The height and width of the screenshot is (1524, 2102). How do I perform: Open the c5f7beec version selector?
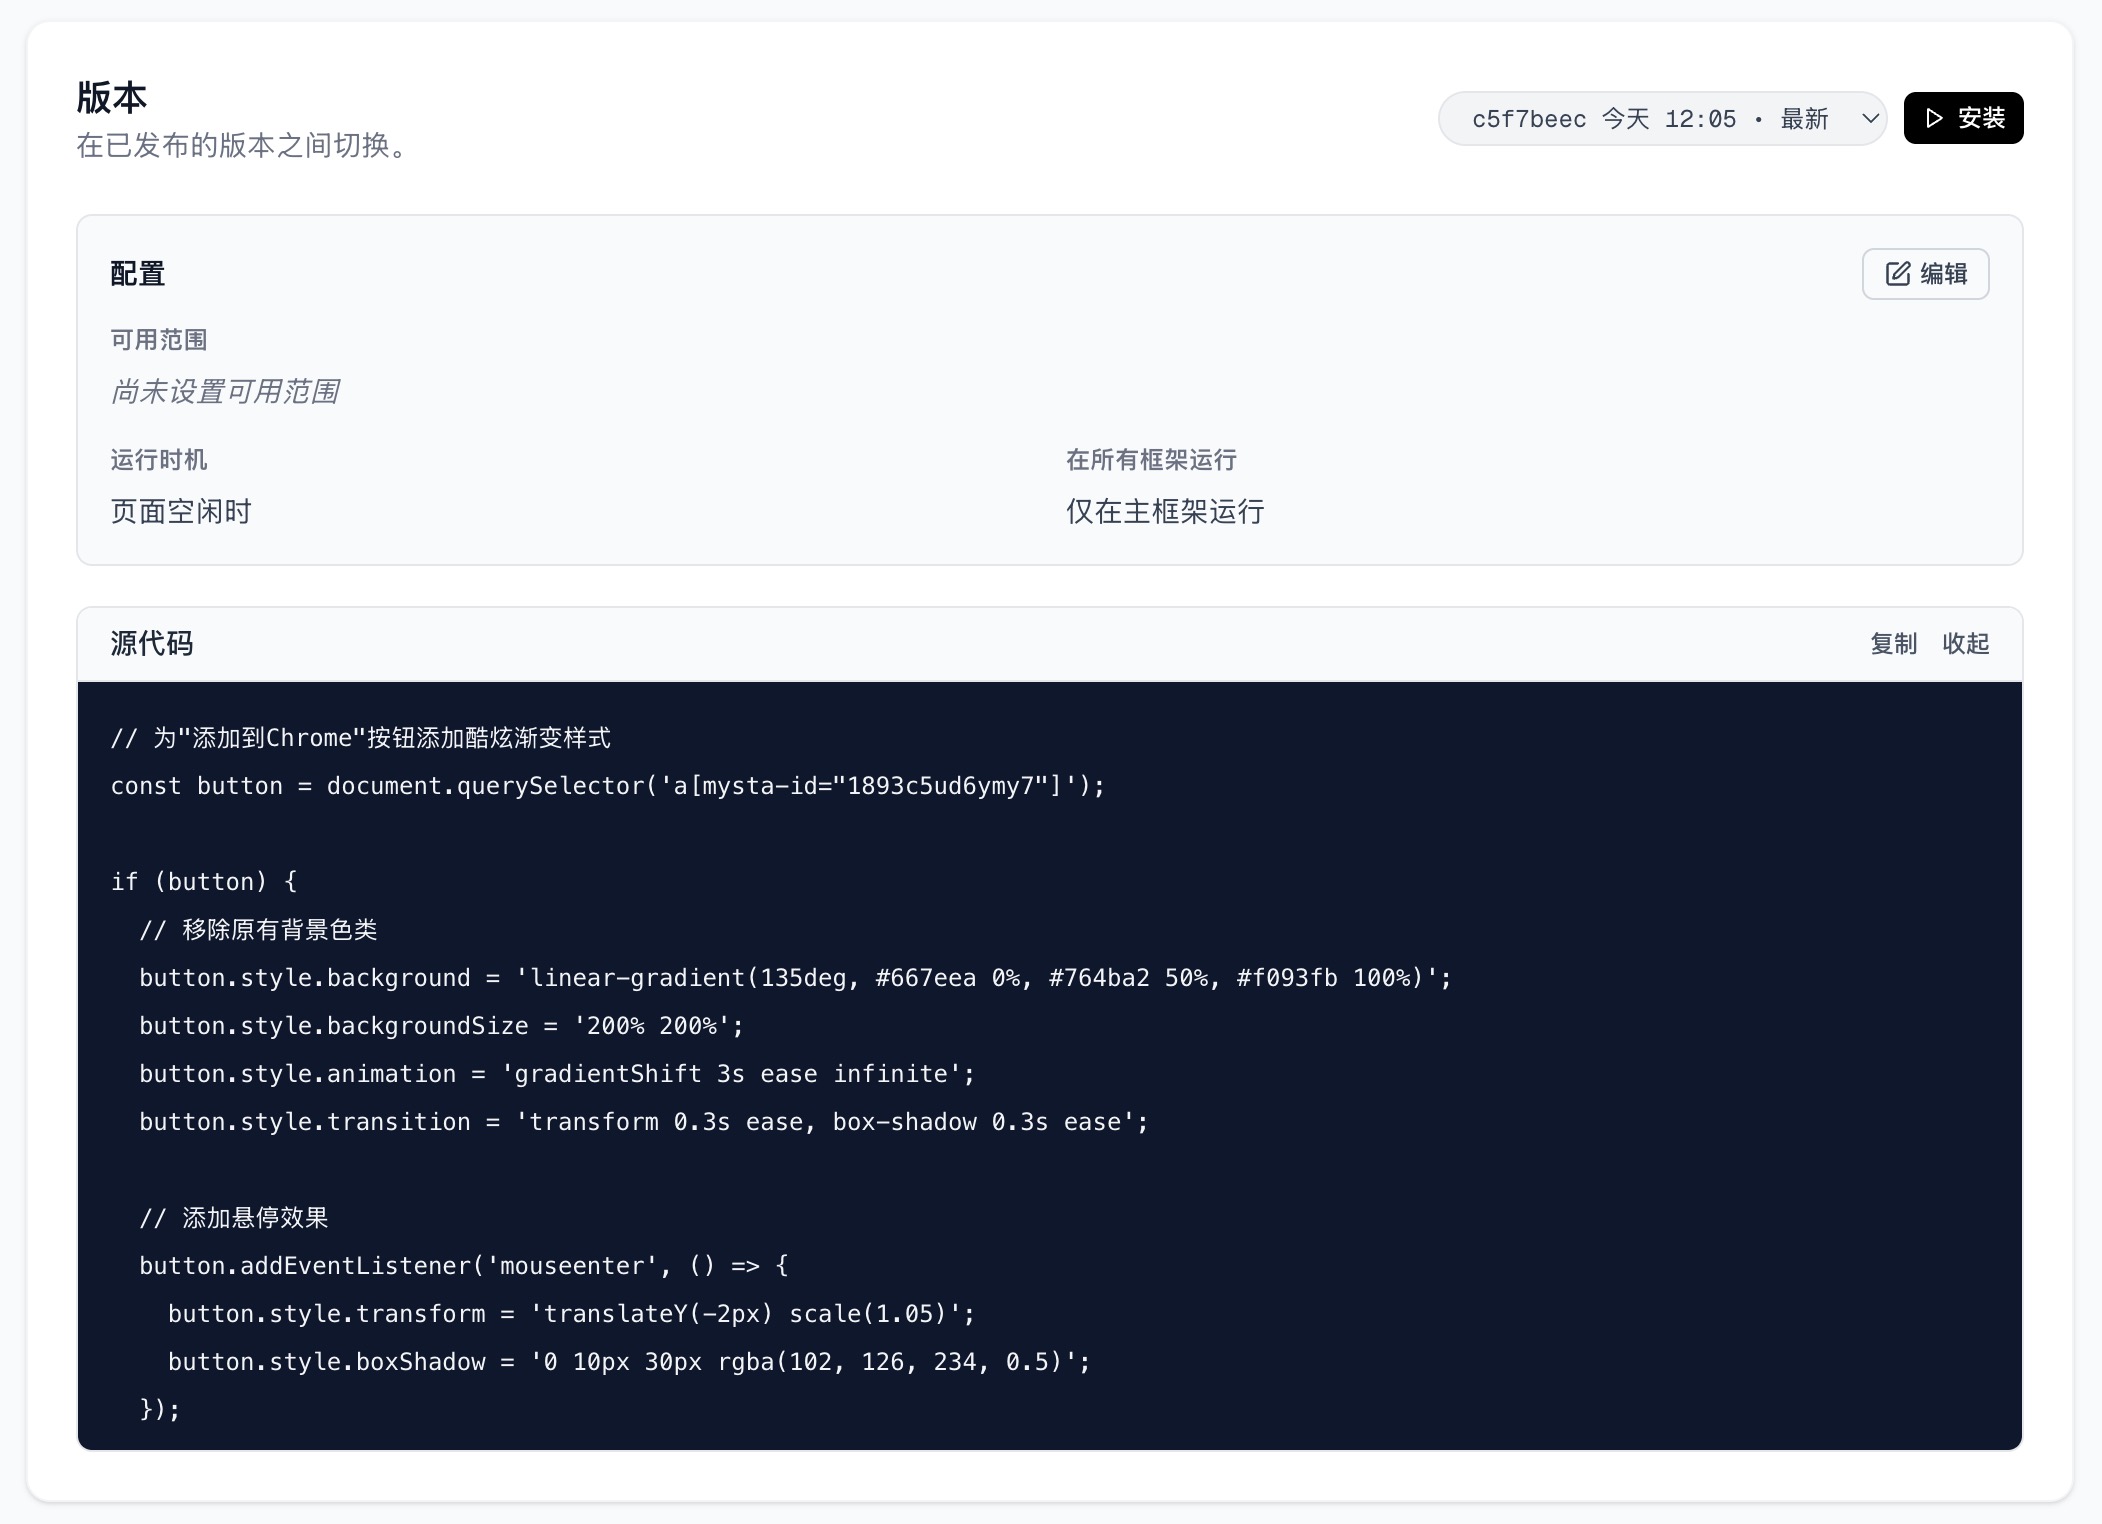point(1650,119)
